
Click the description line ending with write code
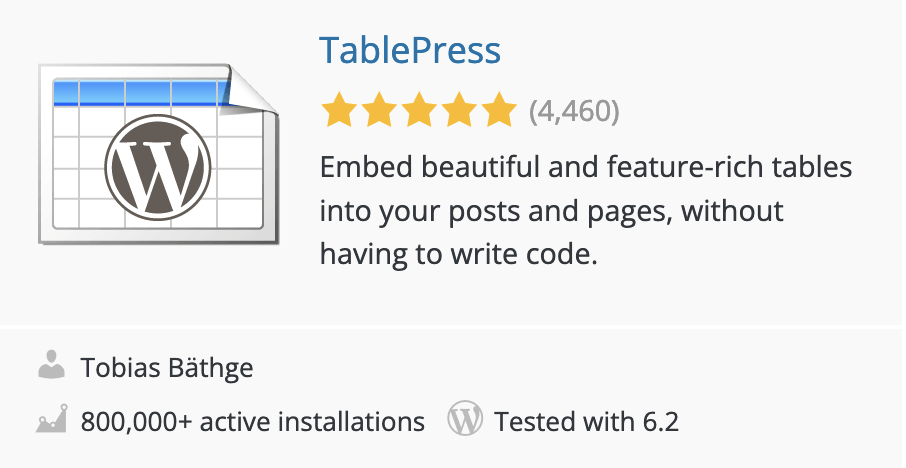pyautogui.click(x=458, y=254)
